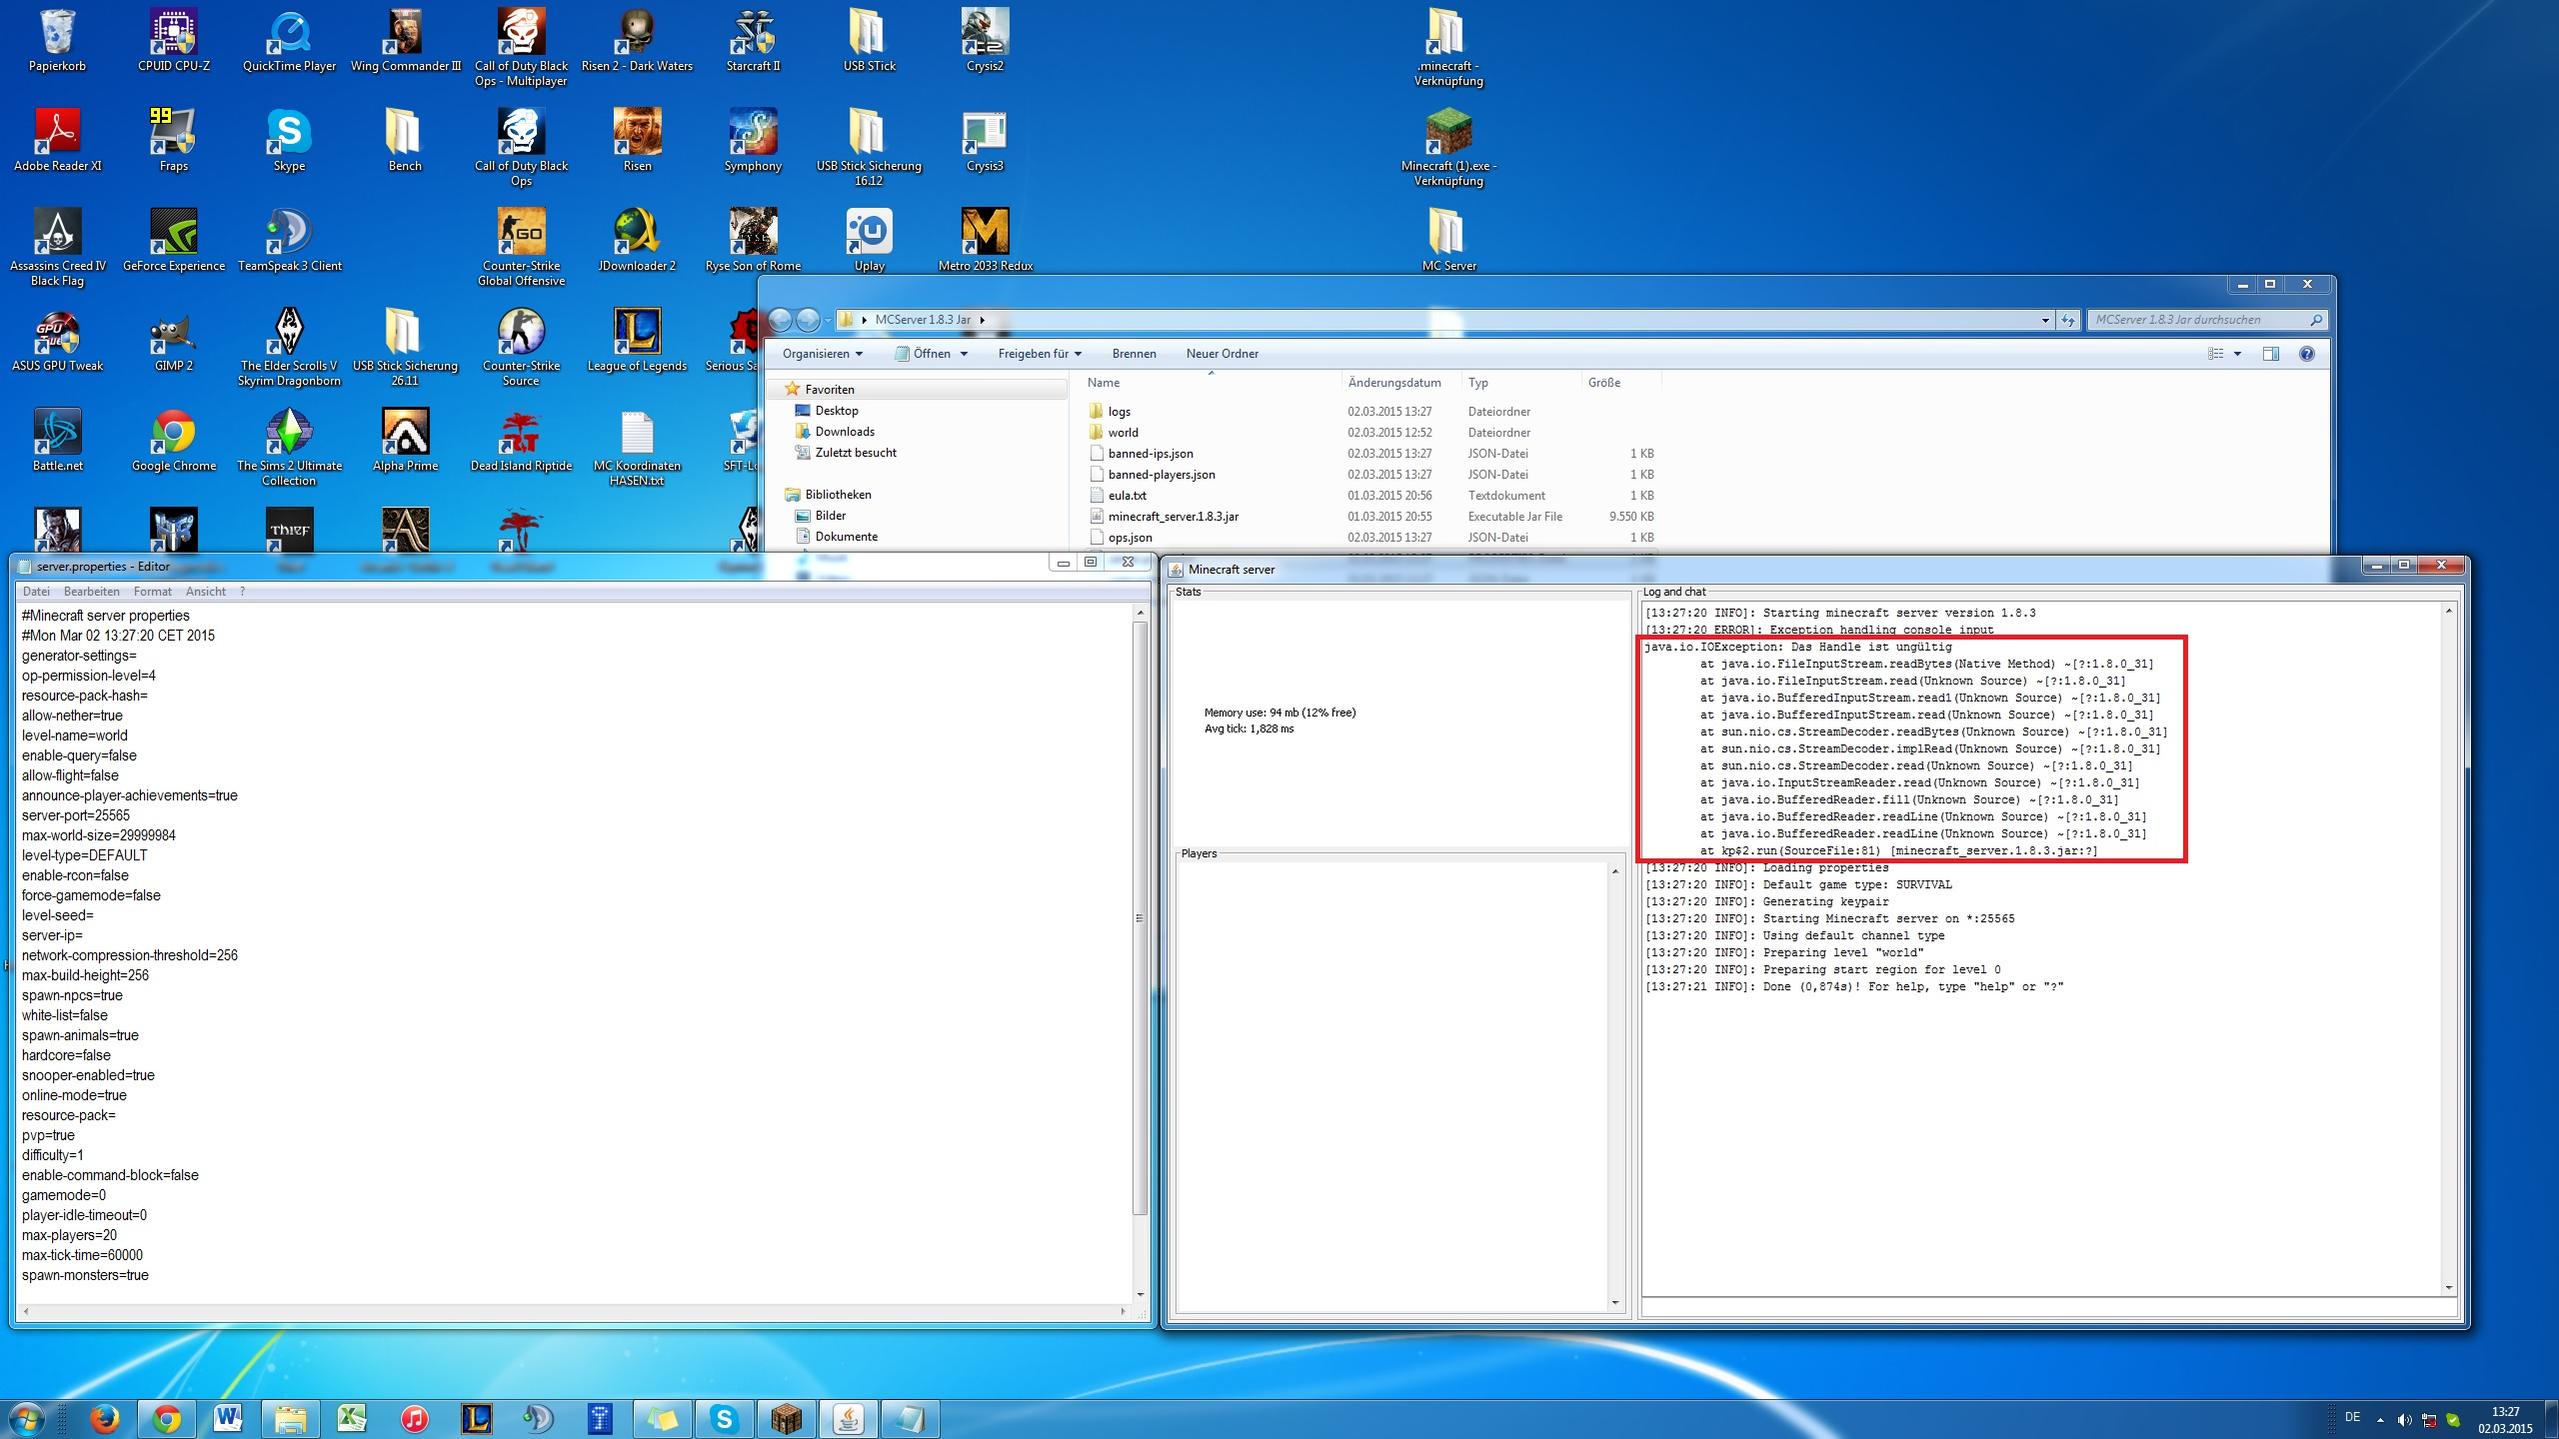Viewport: 2559px width, 1439px height.
Task: Open the view options dropdown arrow in Explorer
Action: tap(2237, 353)
